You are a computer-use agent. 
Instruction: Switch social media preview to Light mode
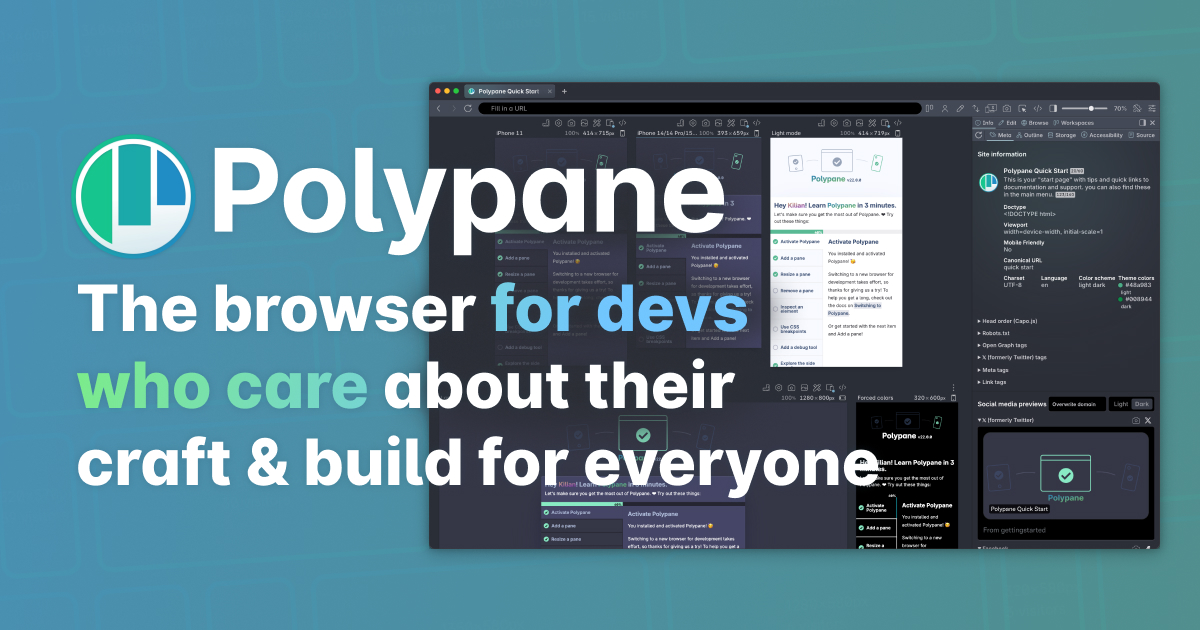1121,404
